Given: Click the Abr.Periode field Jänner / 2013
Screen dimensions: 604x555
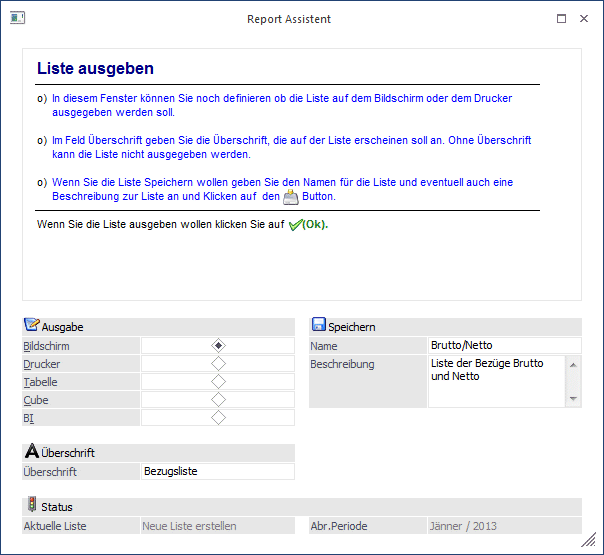Looking at the screenshot, I should [x=503, y=525].
